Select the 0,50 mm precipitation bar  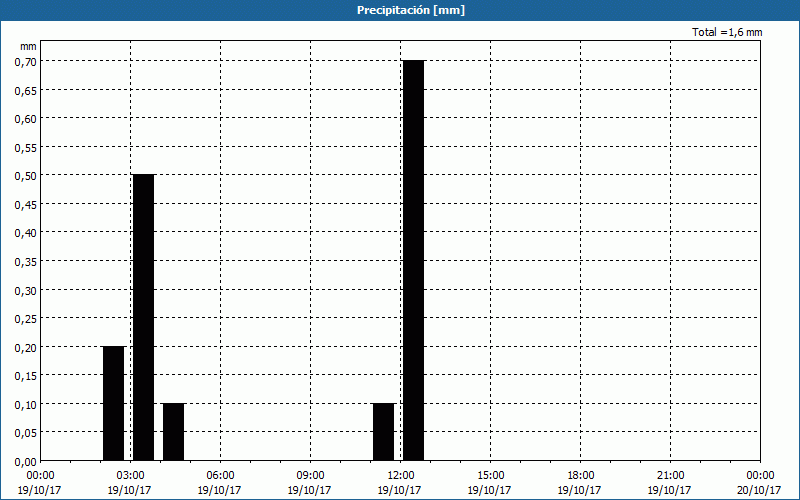[143, 317]
